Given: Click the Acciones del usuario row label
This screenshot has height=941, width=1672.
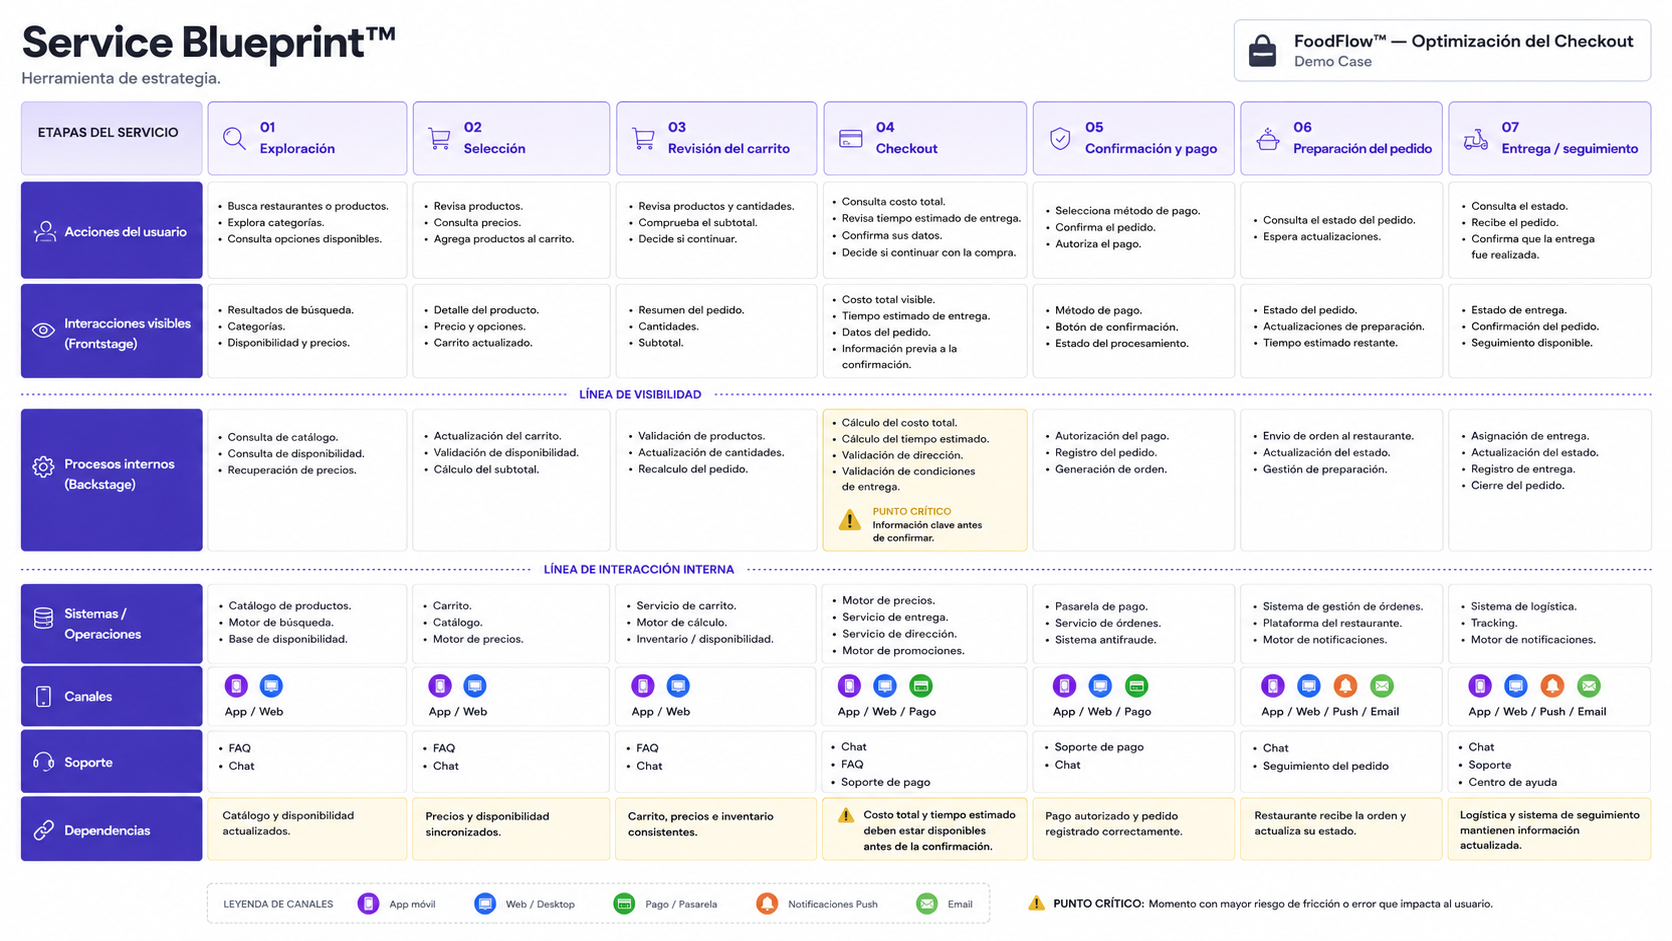Looking at the screenshot, I should [x=112, y=230].
